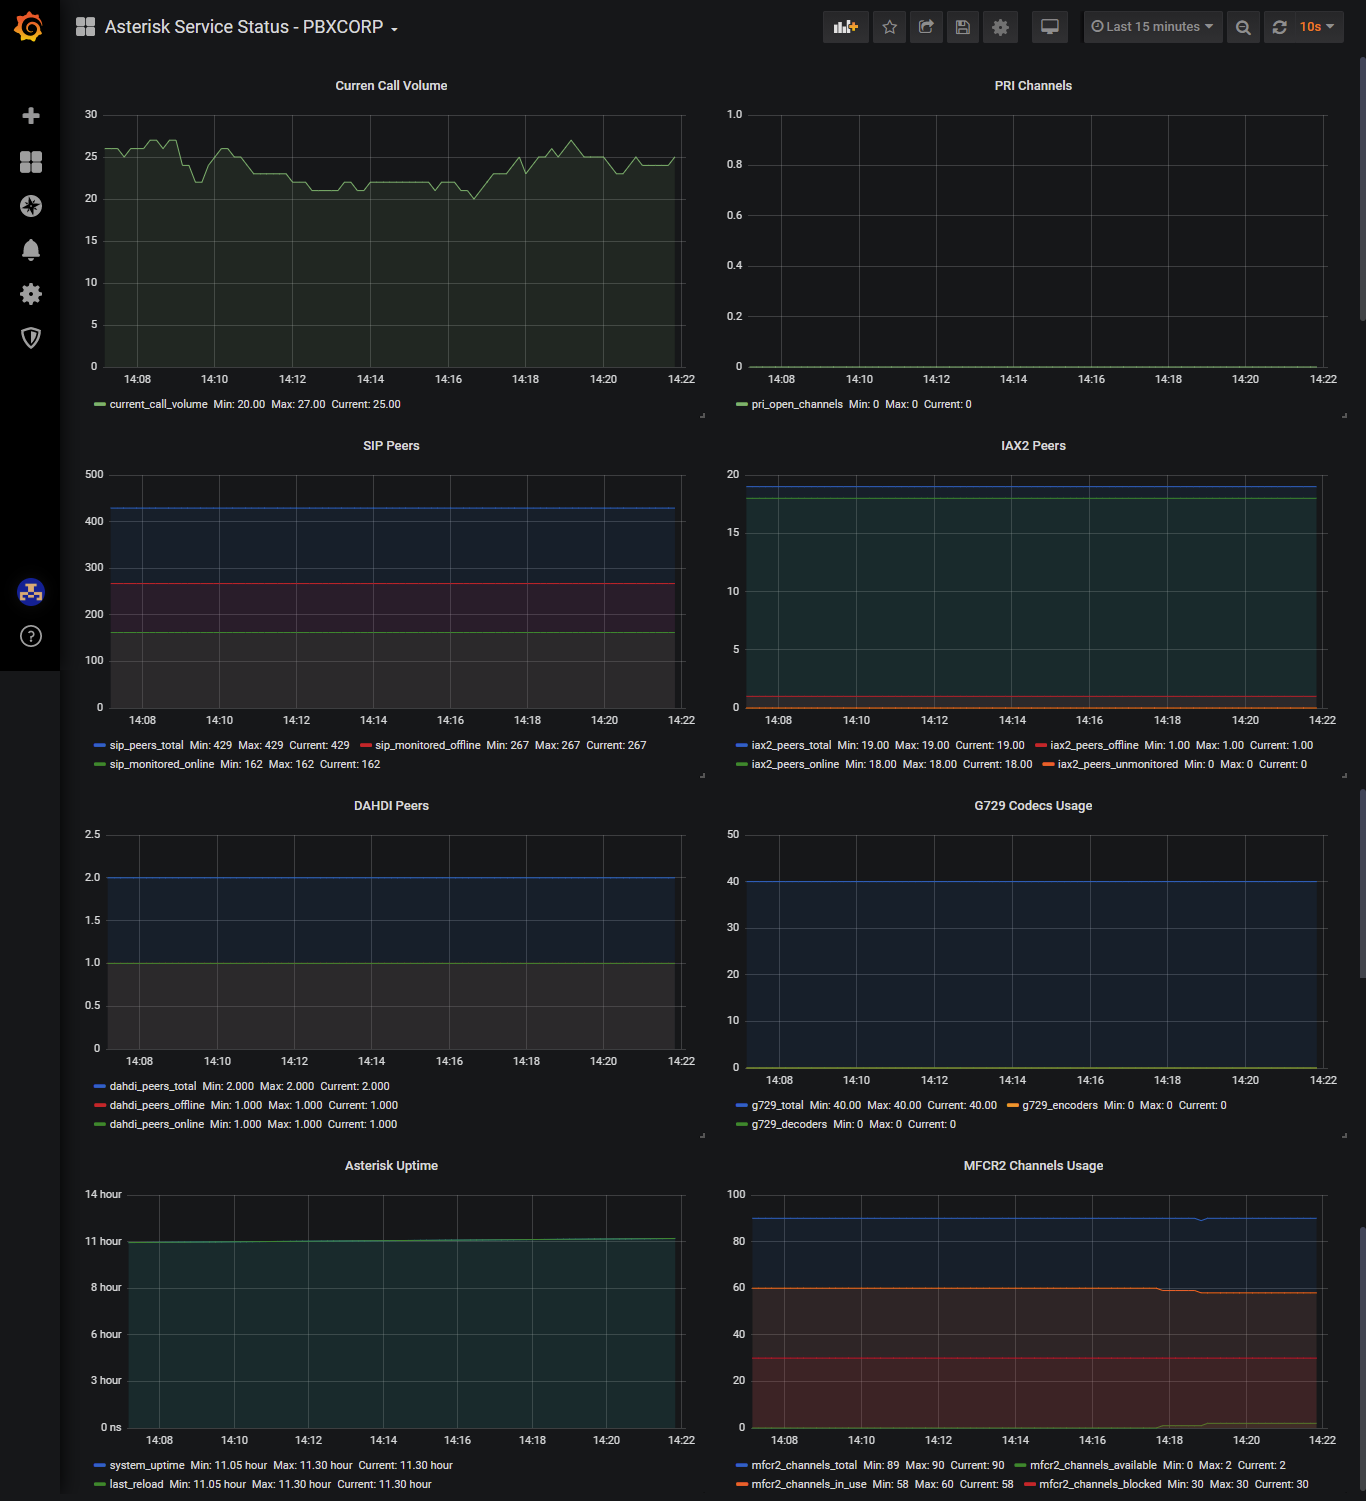Open the Help question mark icon
The width and height of the screenshot is (1366, 1501).
(x=31, y=636)
